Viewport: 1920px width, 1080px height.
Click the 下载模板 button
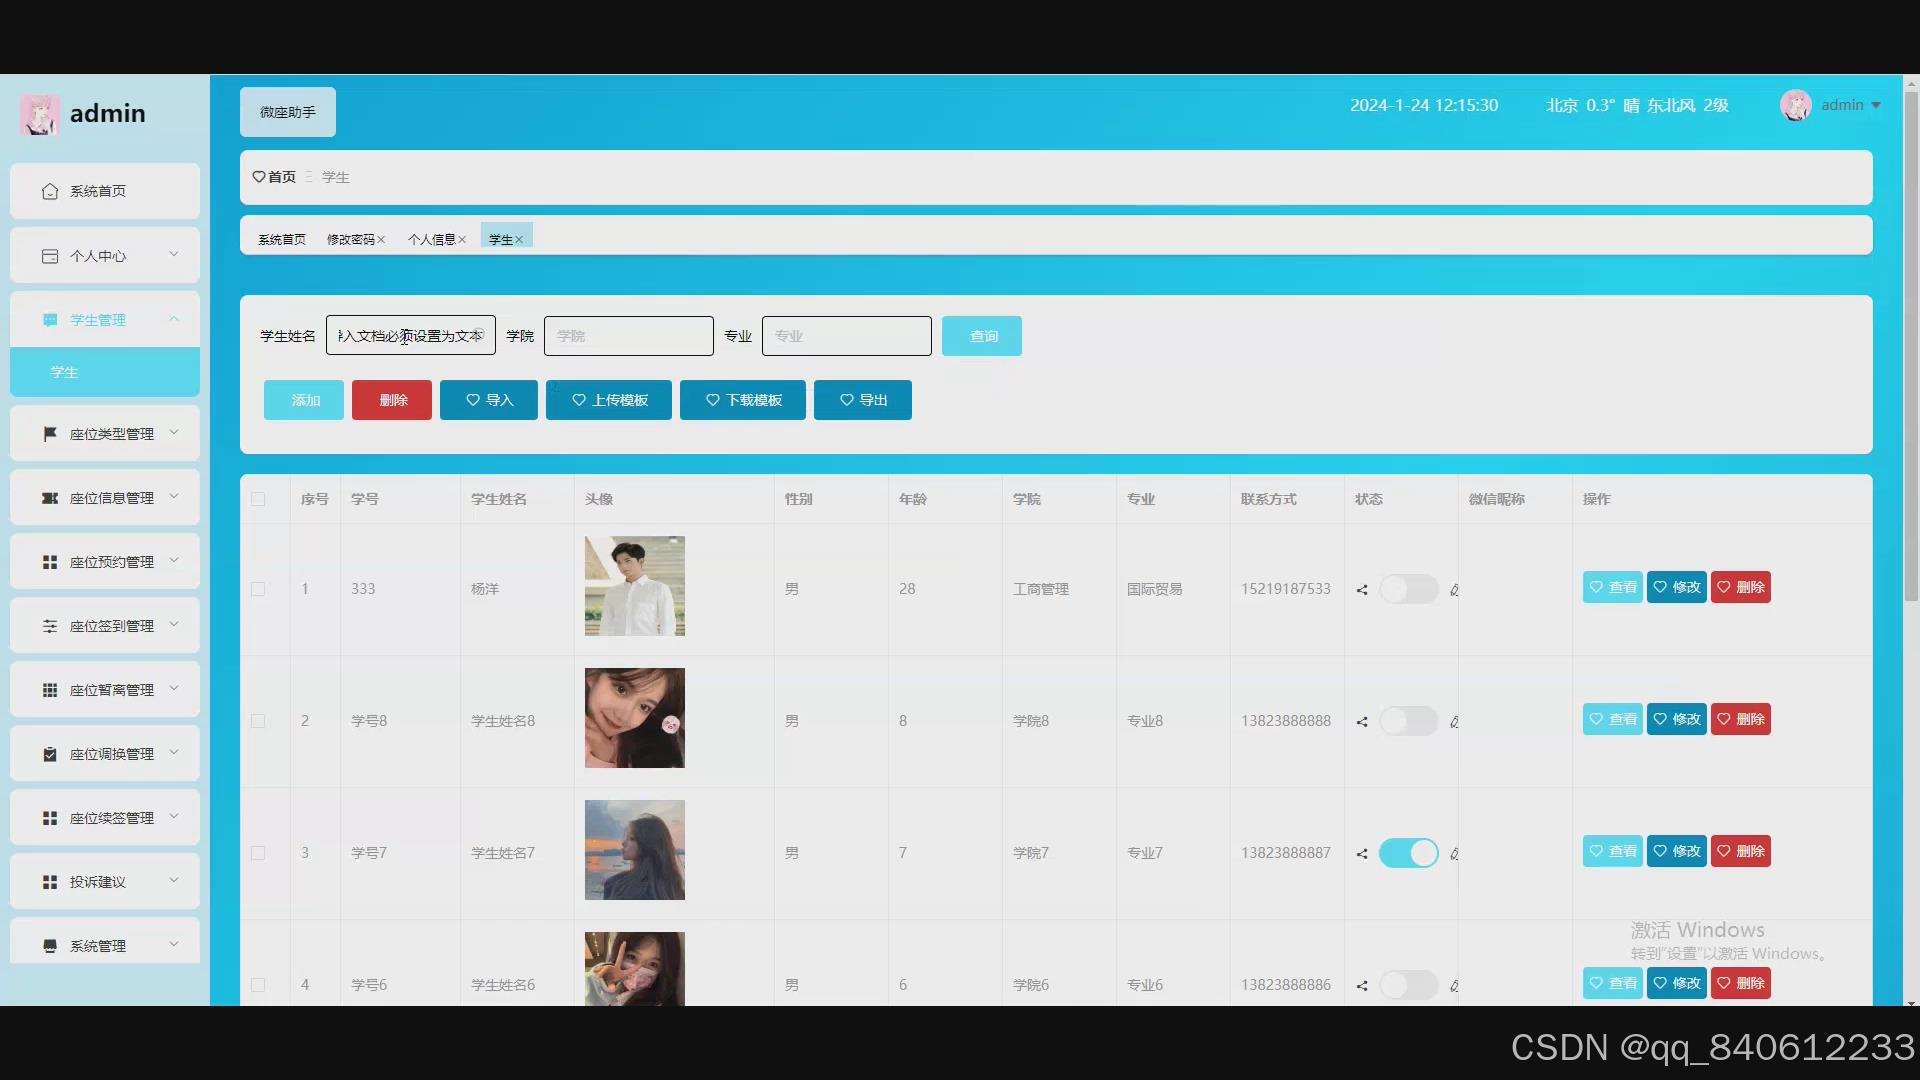tap(743, 400)
